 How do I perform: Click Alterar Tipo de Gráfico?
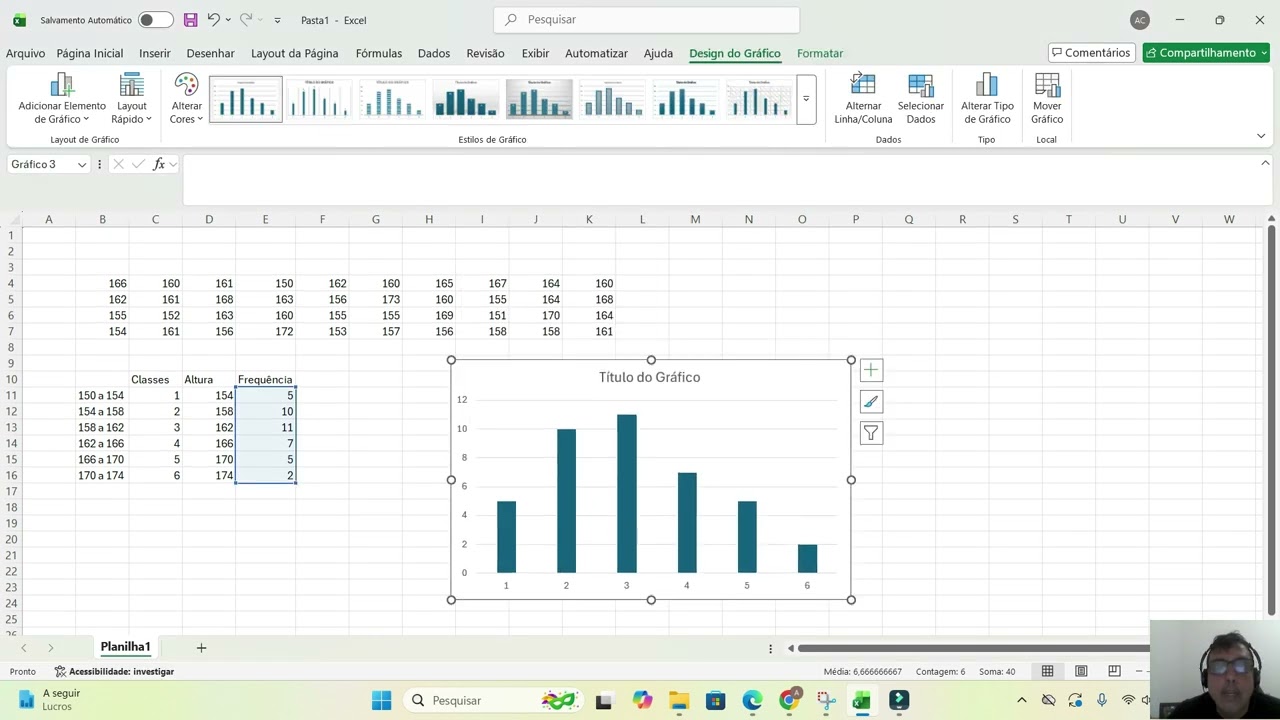(987, 99)
